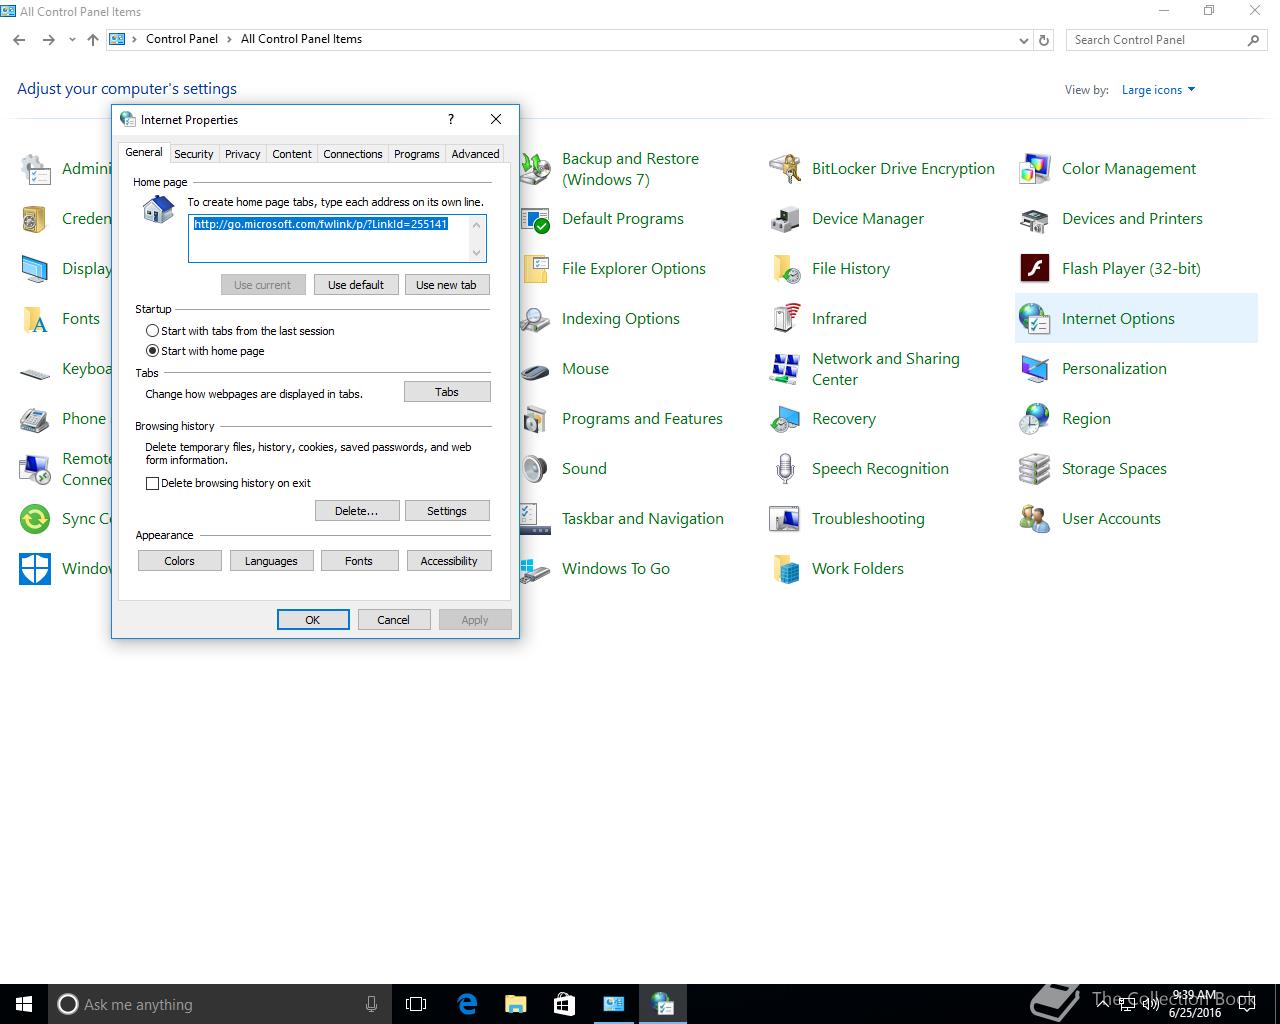
Task: Open Speech Recognition microphone icon
Action: [x=785, y=469]
